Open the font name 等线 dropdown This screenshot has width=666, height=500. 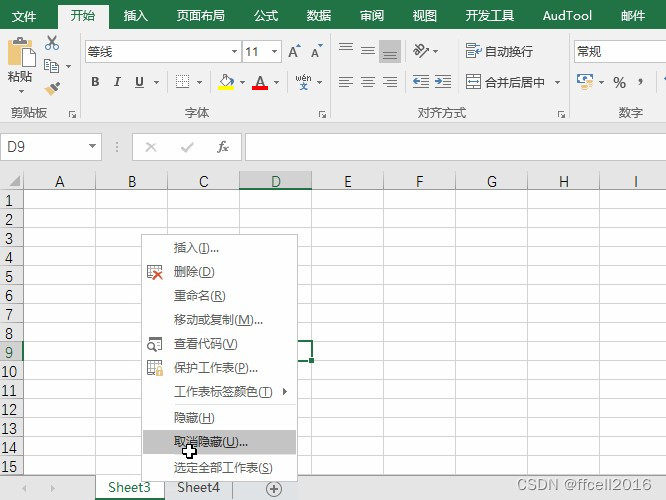tap(234, 52)
